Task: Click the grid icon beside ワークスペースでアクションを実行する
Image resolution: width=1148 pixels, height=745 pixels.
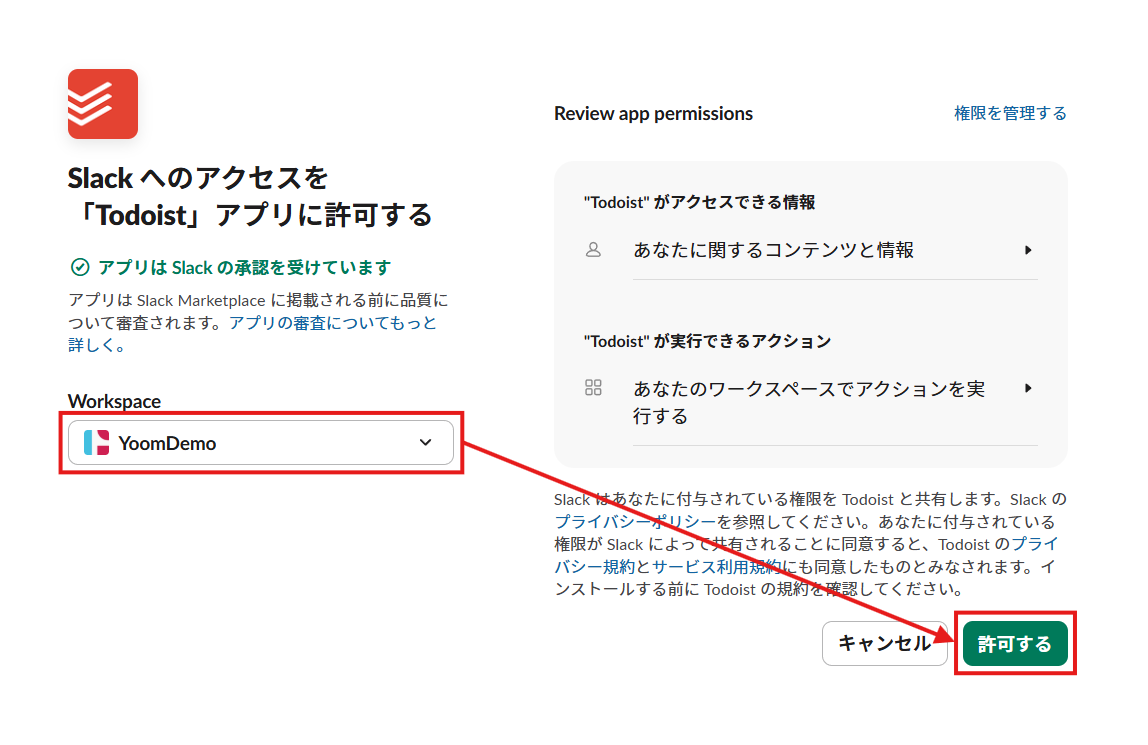Action: [593, 388]
